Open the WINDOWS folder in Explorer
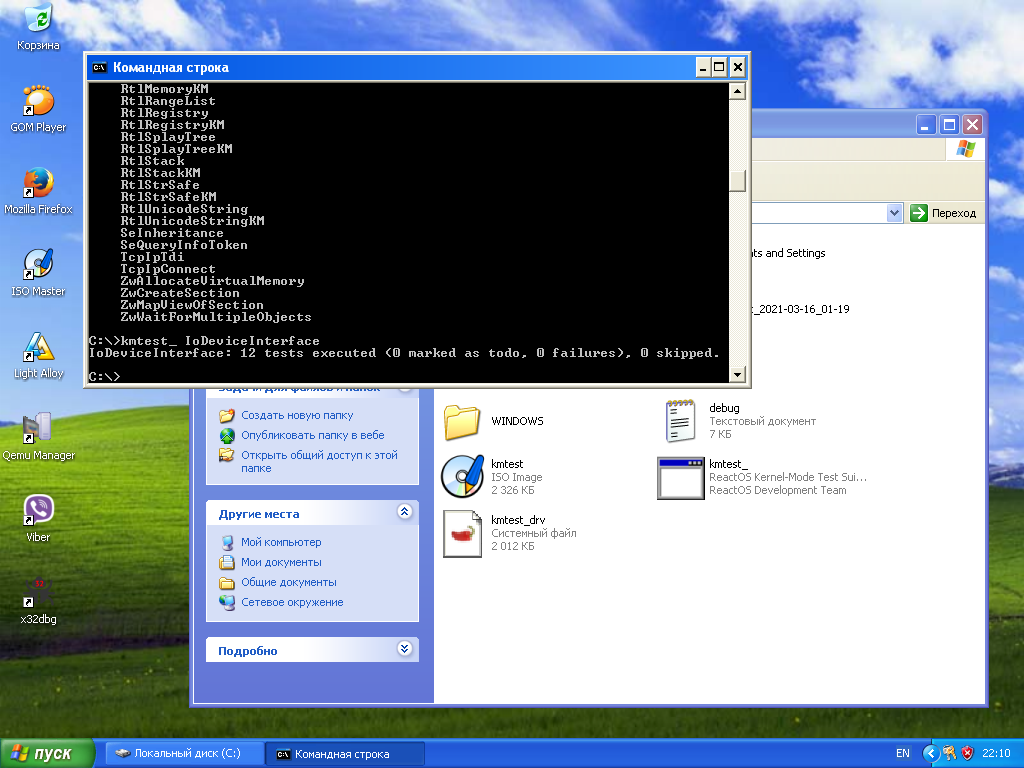 [x=462, y=422]
